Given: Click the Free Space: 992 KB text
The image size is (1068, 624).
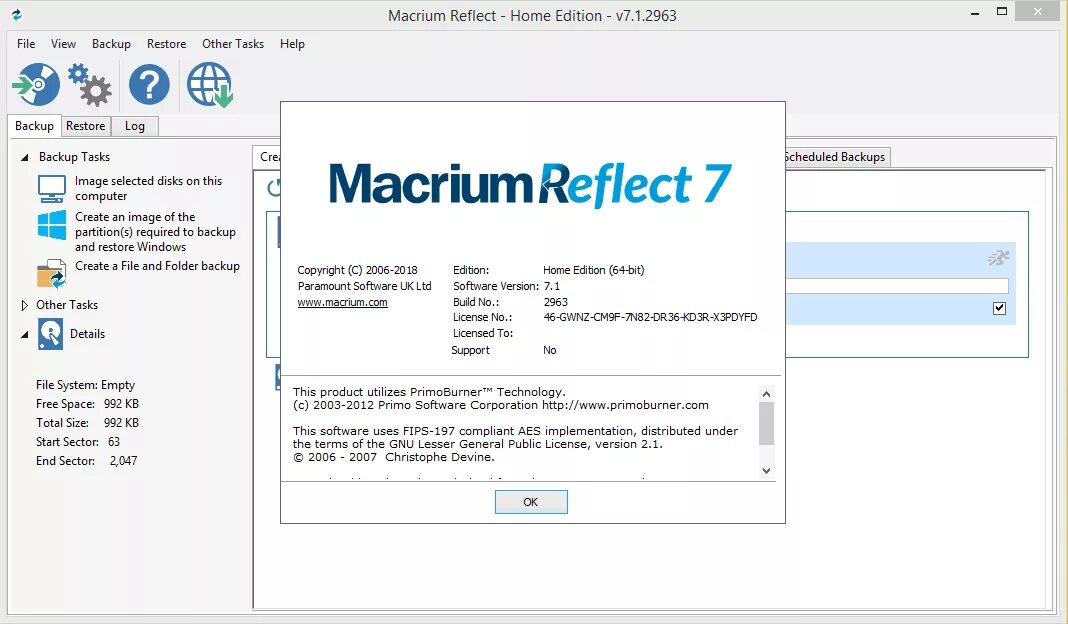Looking at the screenshot, I should 87,404.
